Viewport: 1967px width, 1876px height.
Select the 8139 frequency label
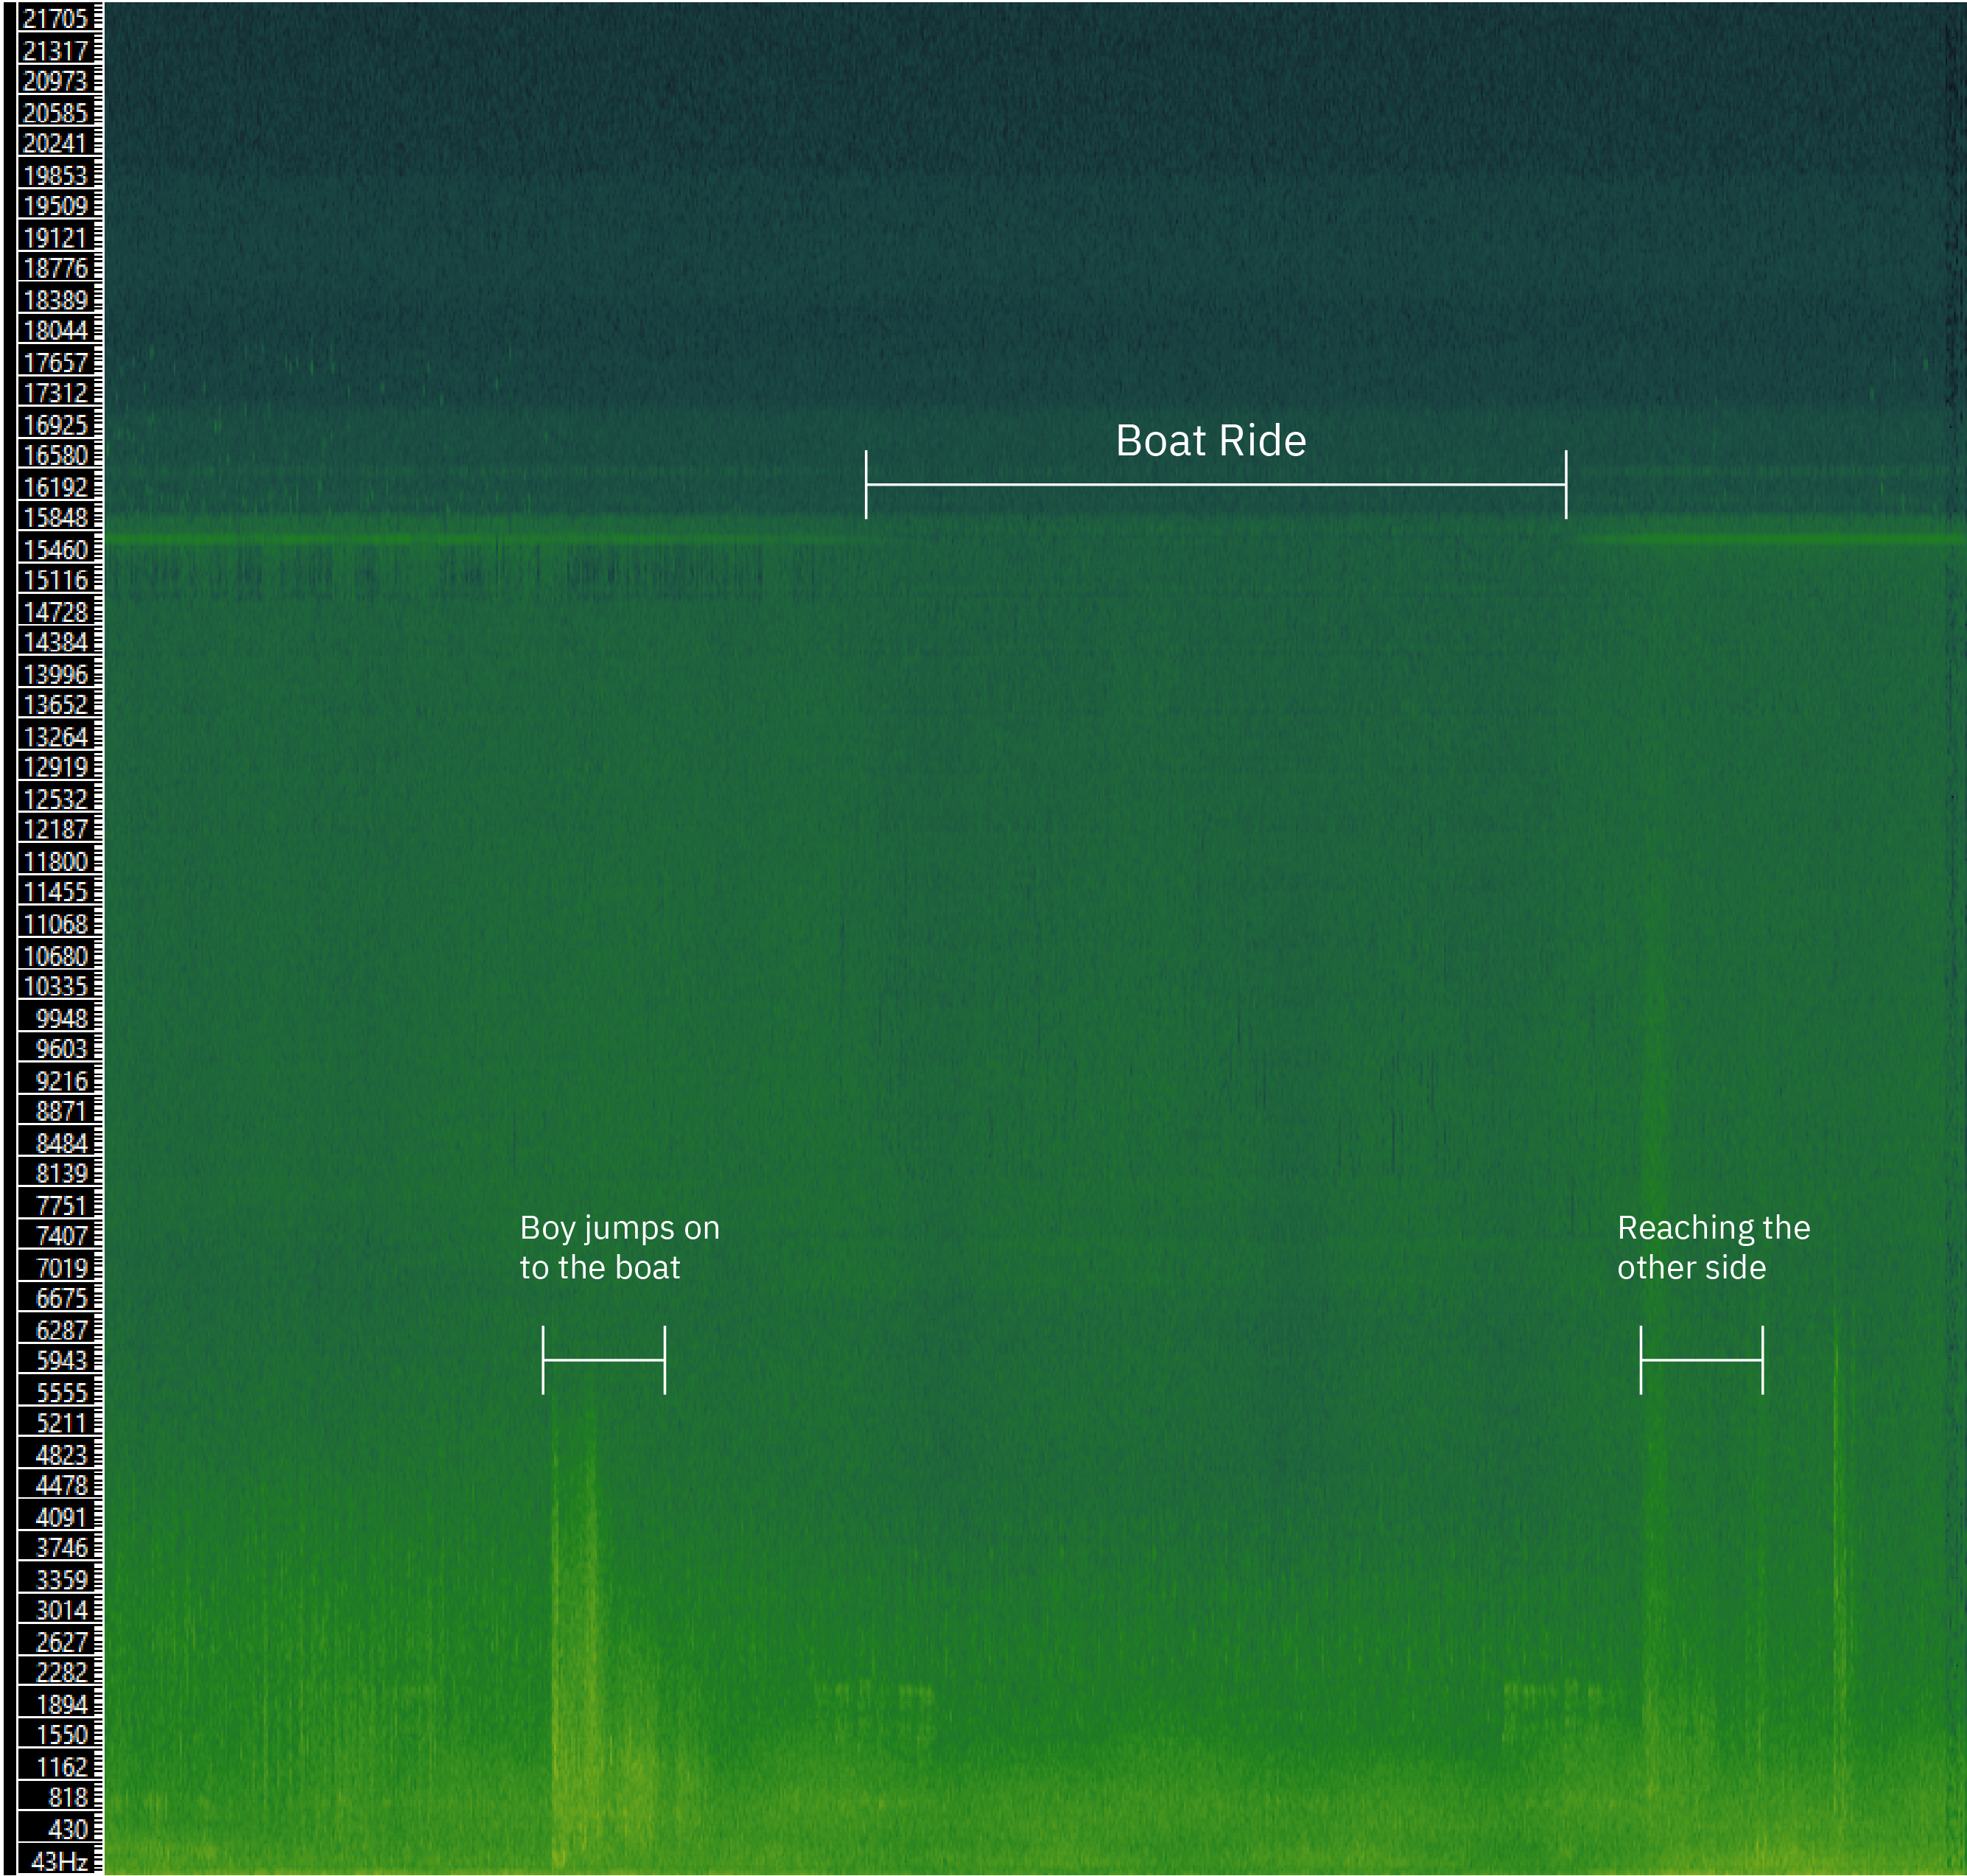click(62, 1173)
